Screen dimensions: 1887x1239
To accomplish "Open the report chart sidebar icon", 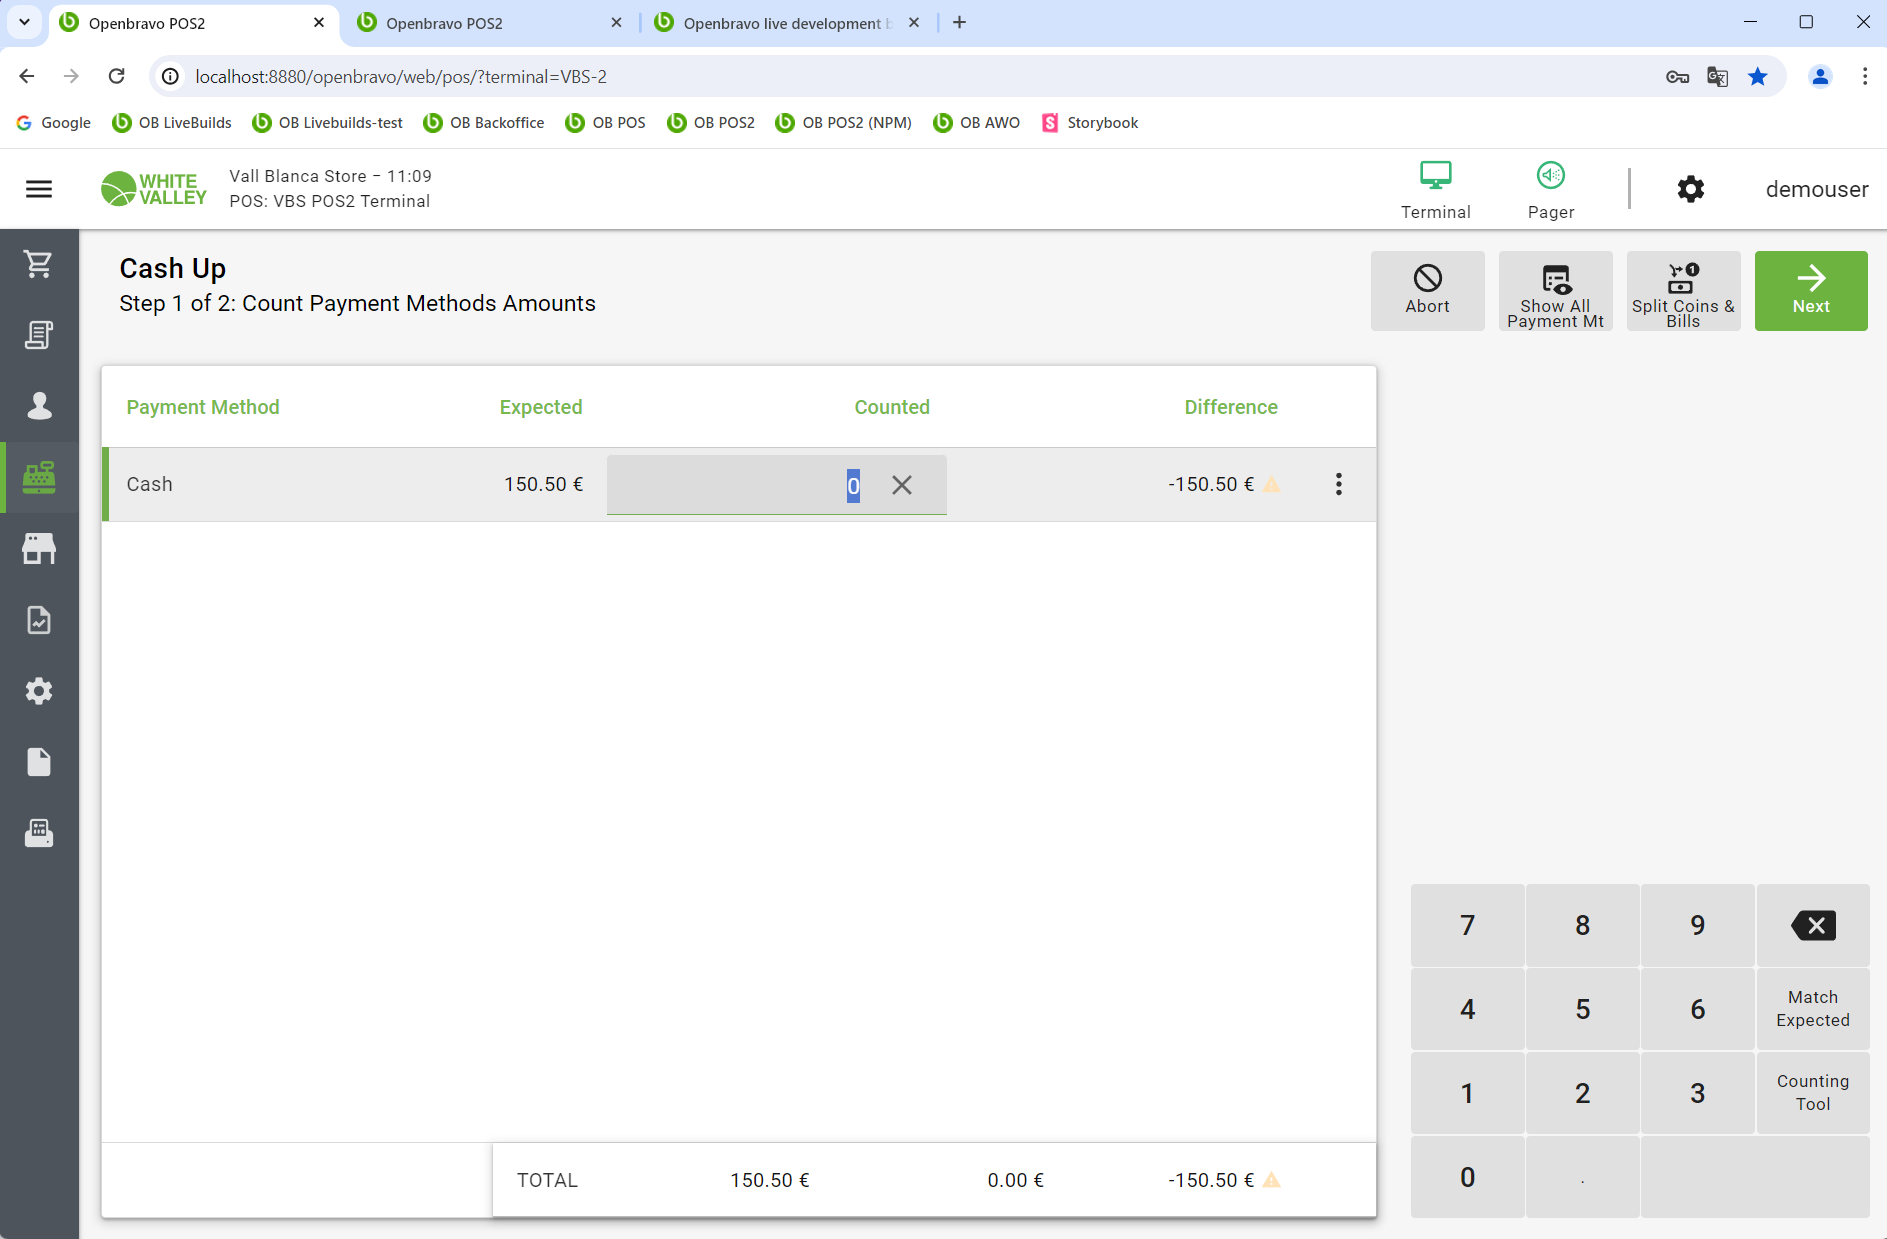I will tap(39, 620).
